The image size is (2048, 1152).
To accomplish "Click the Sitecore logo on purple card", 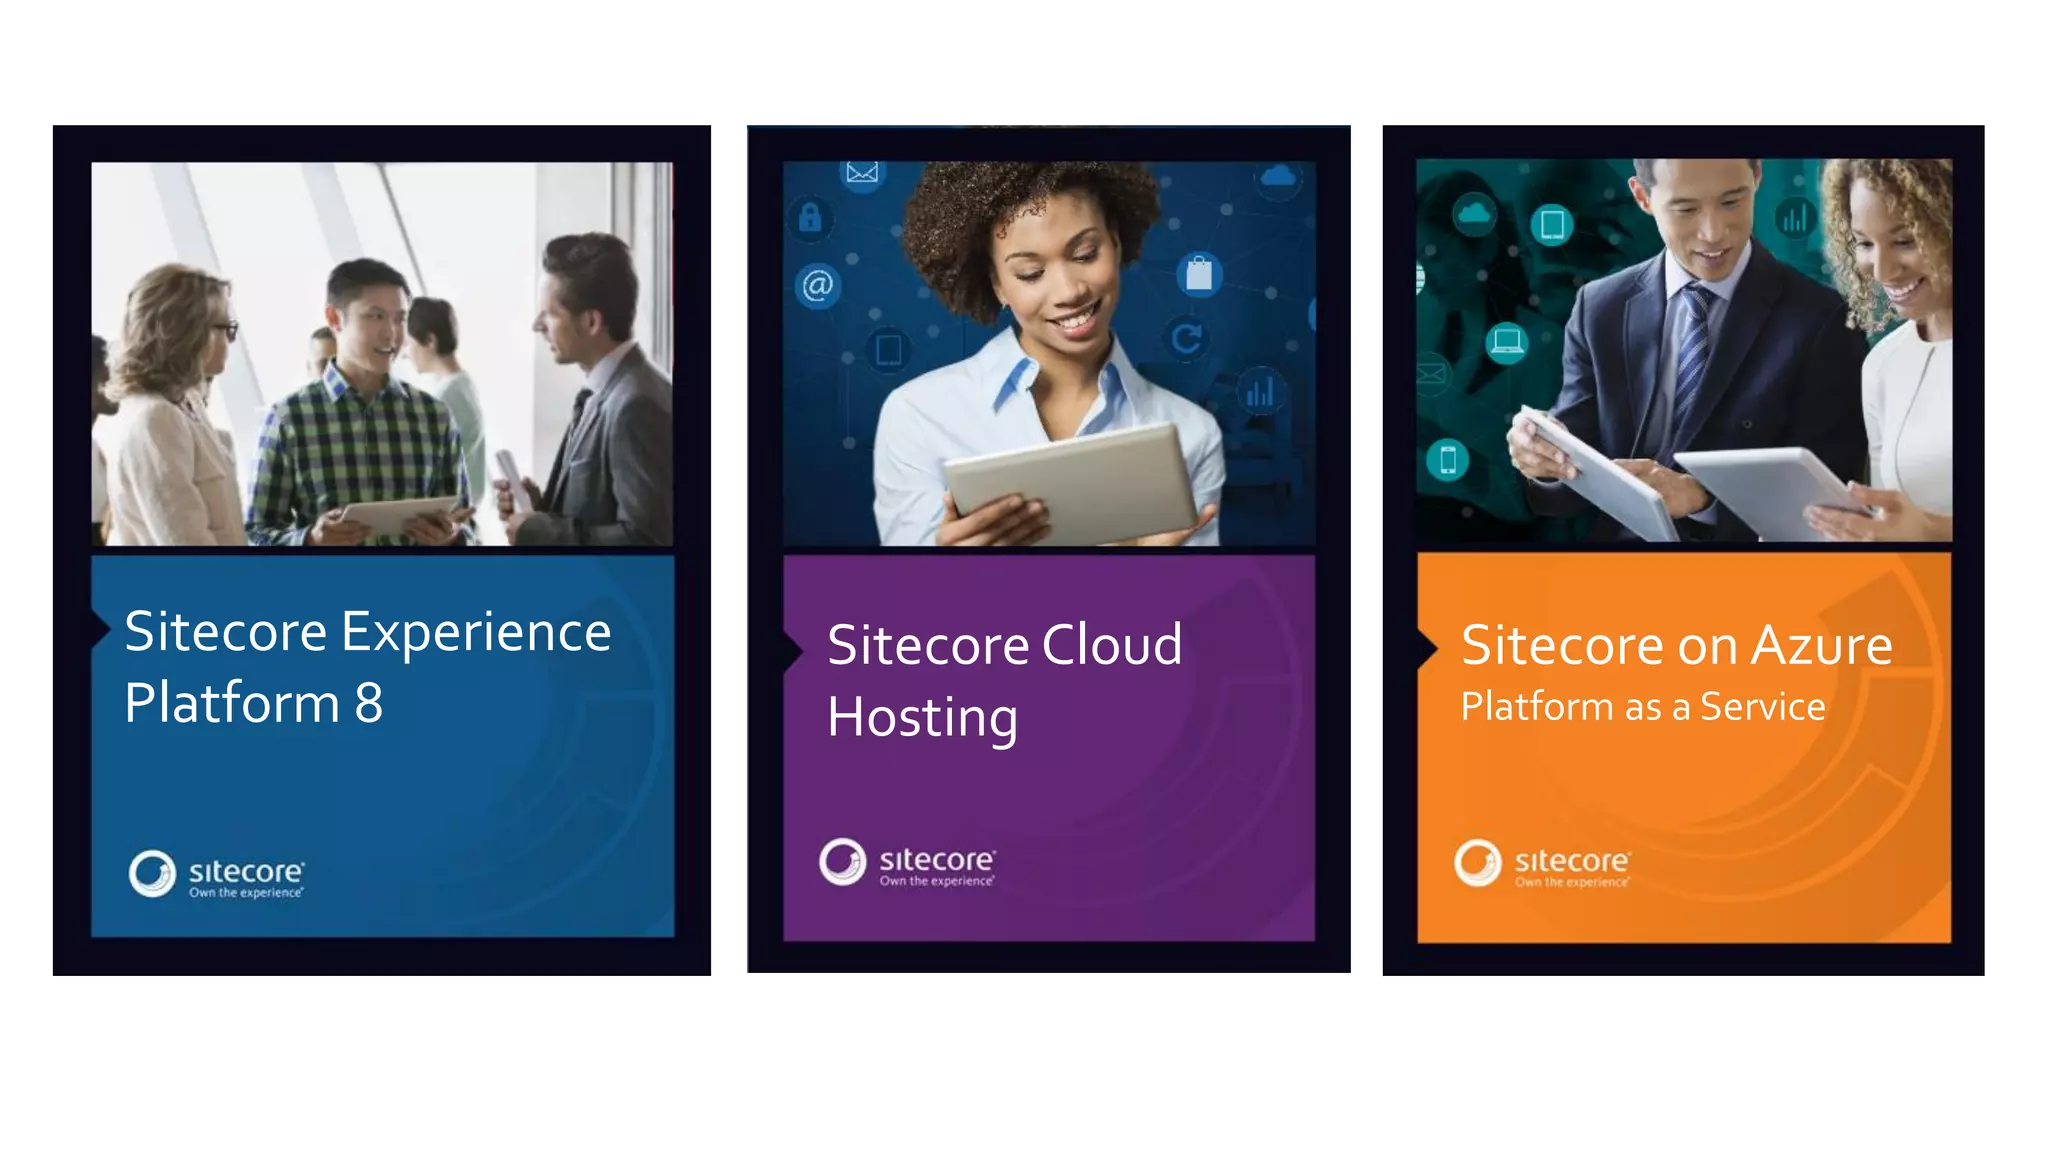I will 908,862.
